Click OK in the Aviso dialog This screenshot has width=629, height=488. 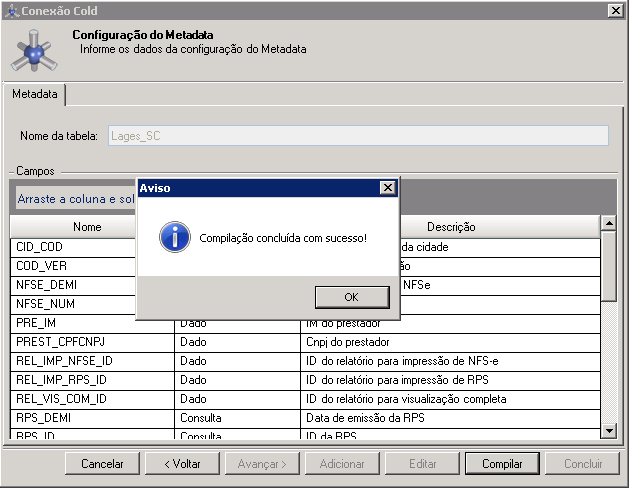[350, 297]
